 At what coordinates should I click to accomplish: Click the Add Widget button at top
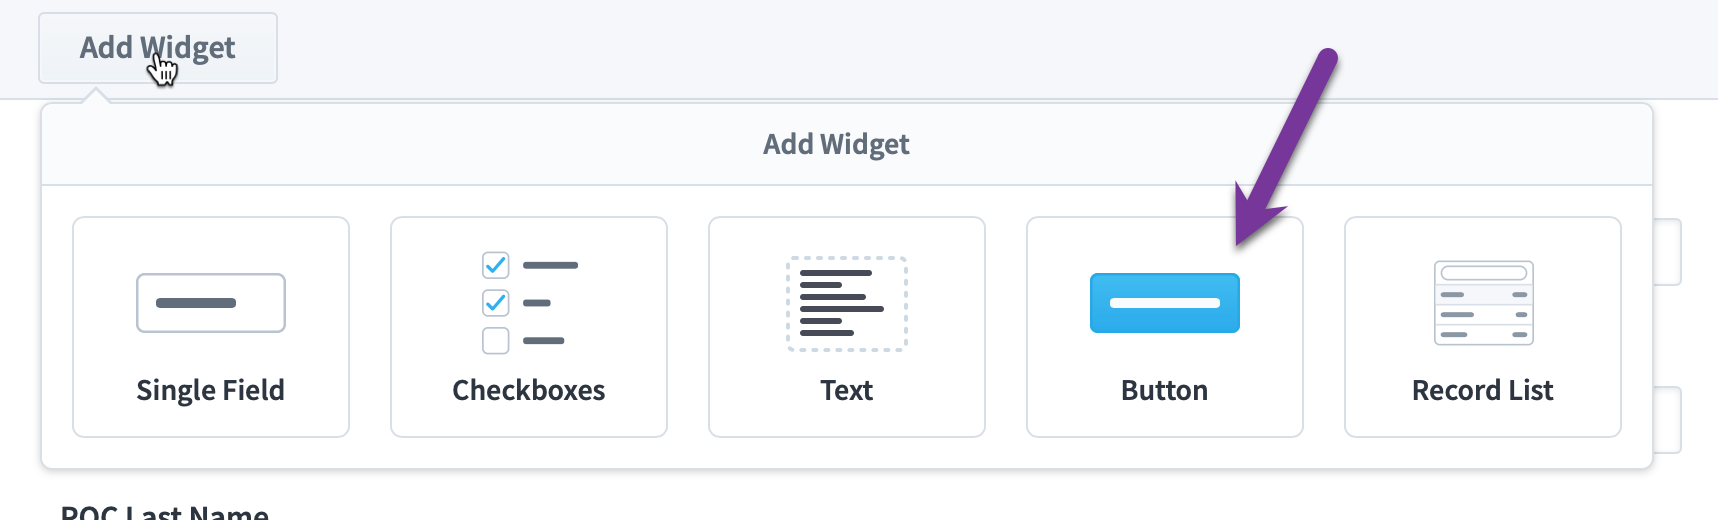[x=158, y=48]
